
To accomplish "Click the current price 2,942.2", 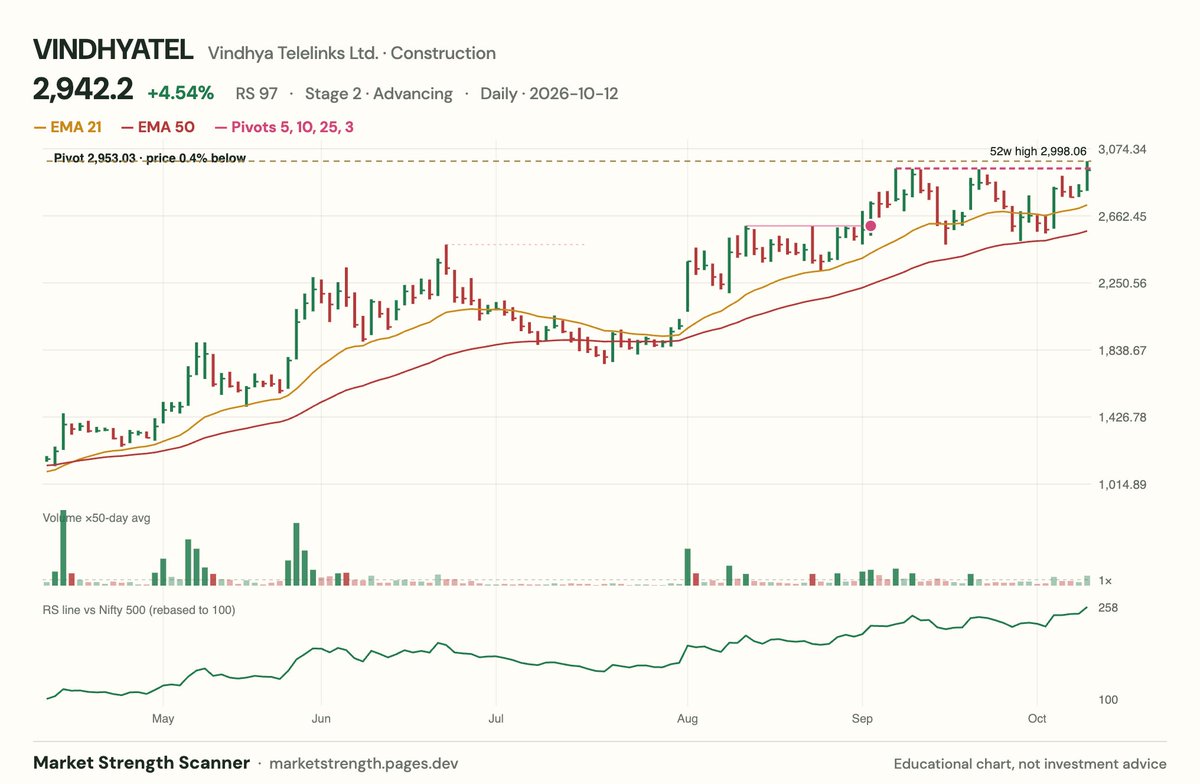I will click(83, 91).
